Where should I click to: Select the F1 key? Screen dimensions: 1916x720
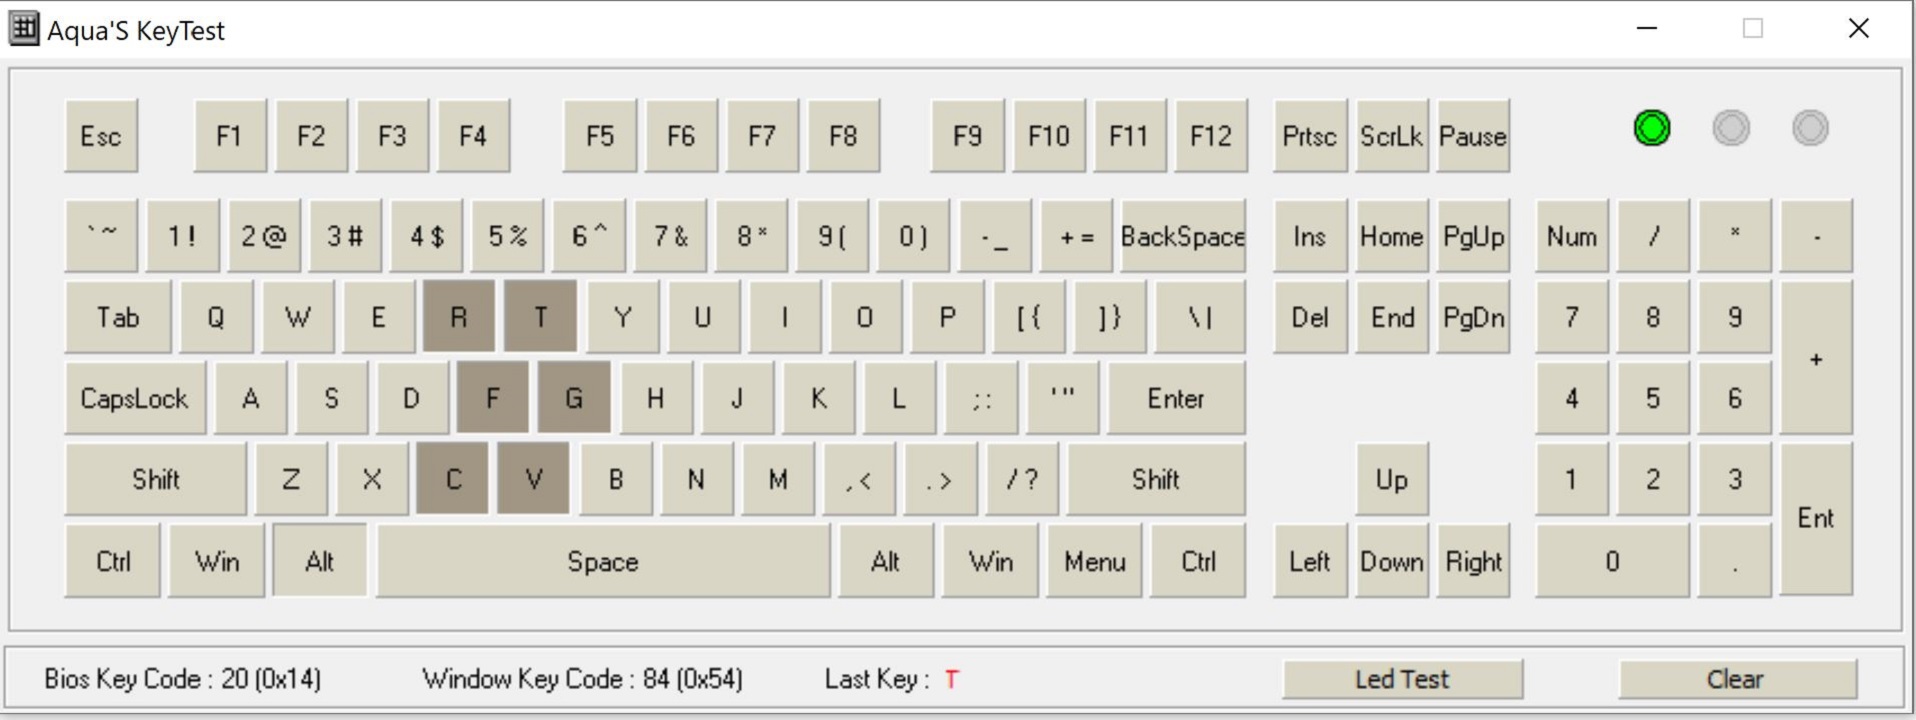(230, 136)
